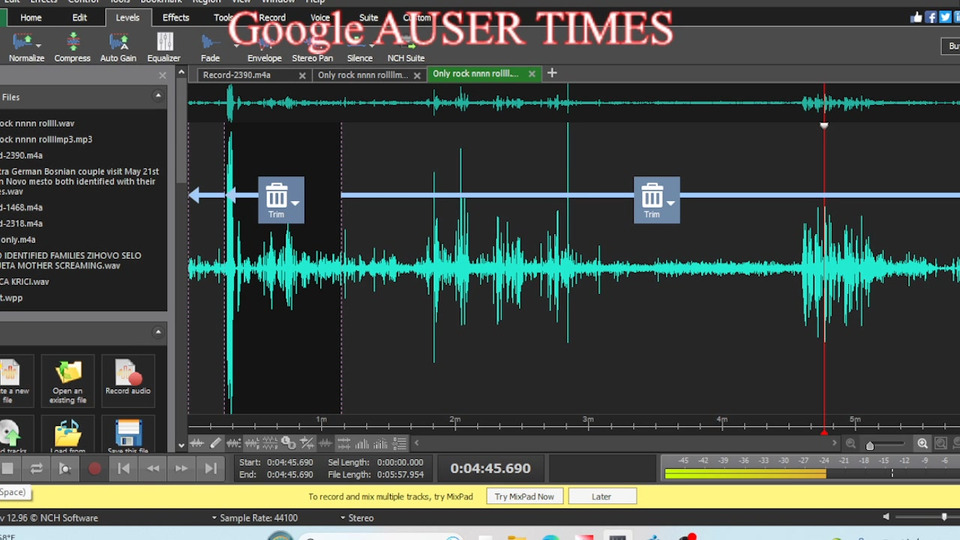Click the Trim trash icon near the waveform start
Screen dimensions: 960x540
point(276,197)
